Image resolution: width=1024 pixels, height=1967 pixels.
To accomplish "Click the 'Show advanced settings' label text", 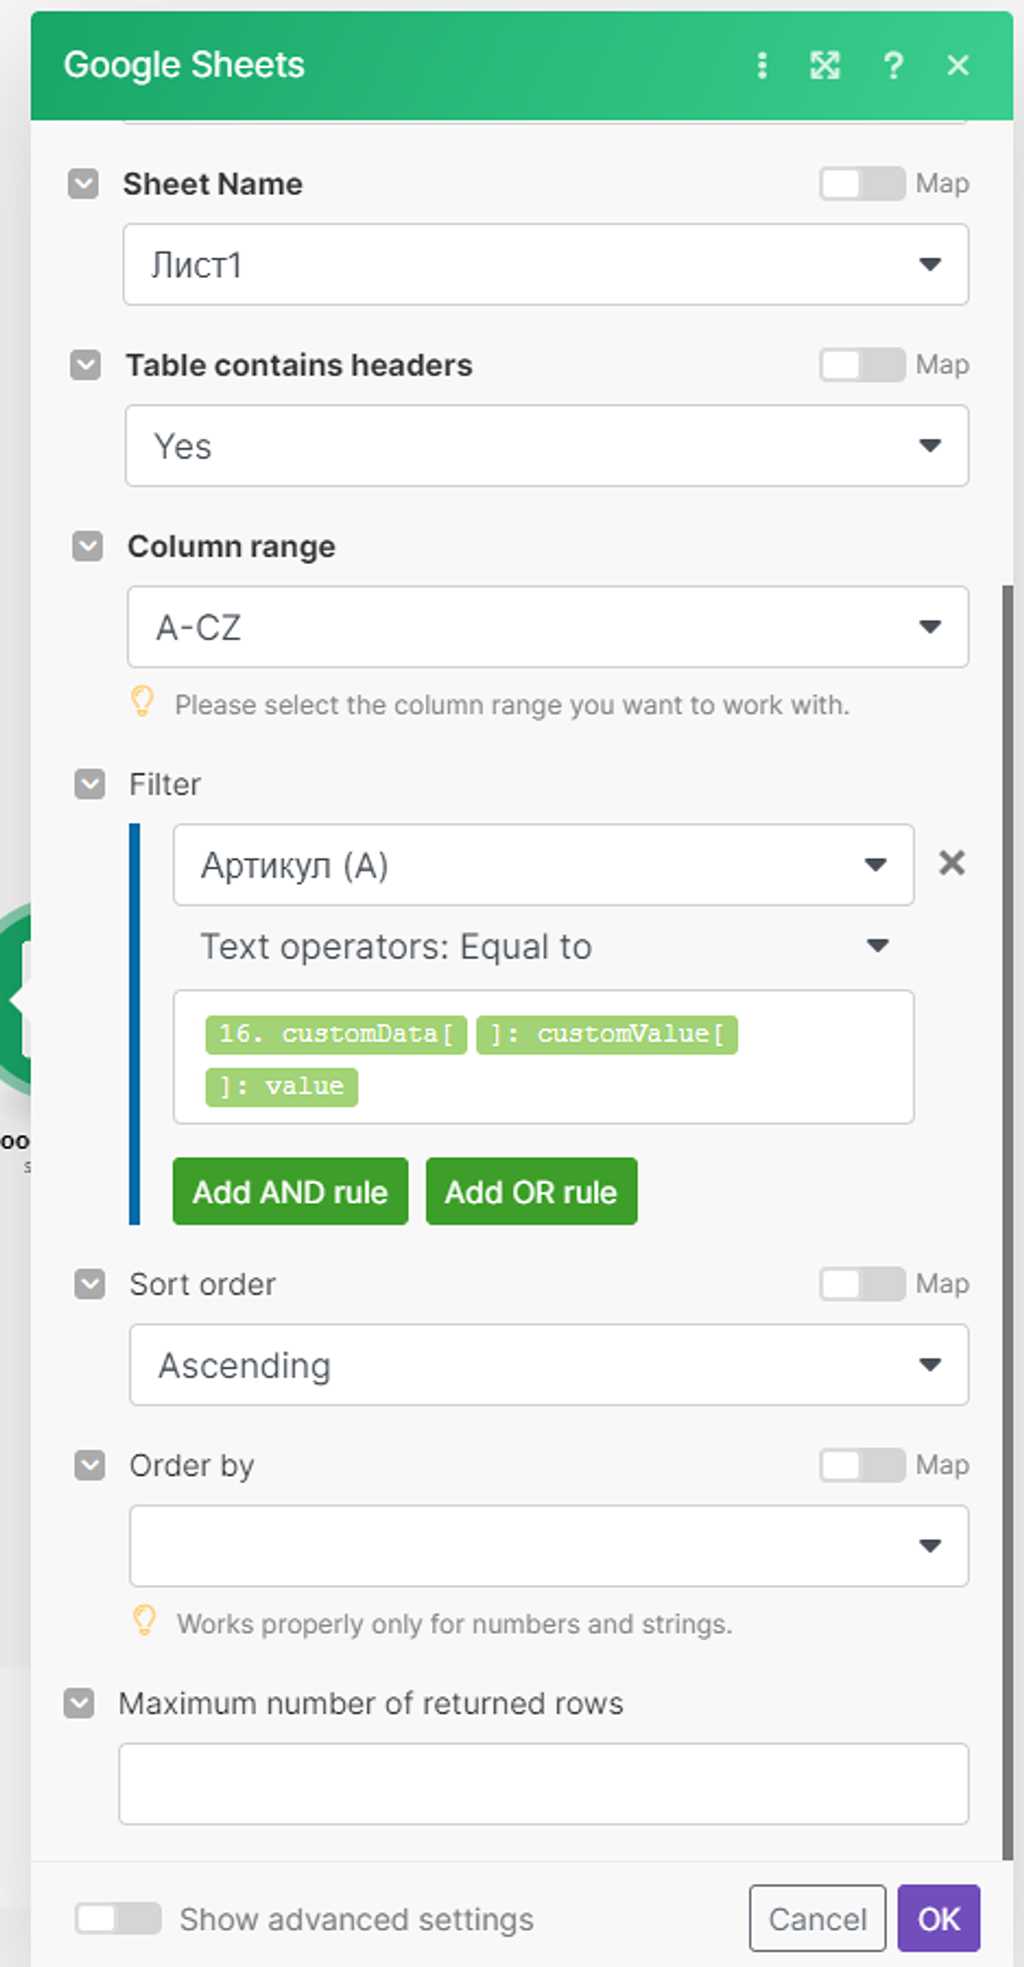I will point(356,1919).
